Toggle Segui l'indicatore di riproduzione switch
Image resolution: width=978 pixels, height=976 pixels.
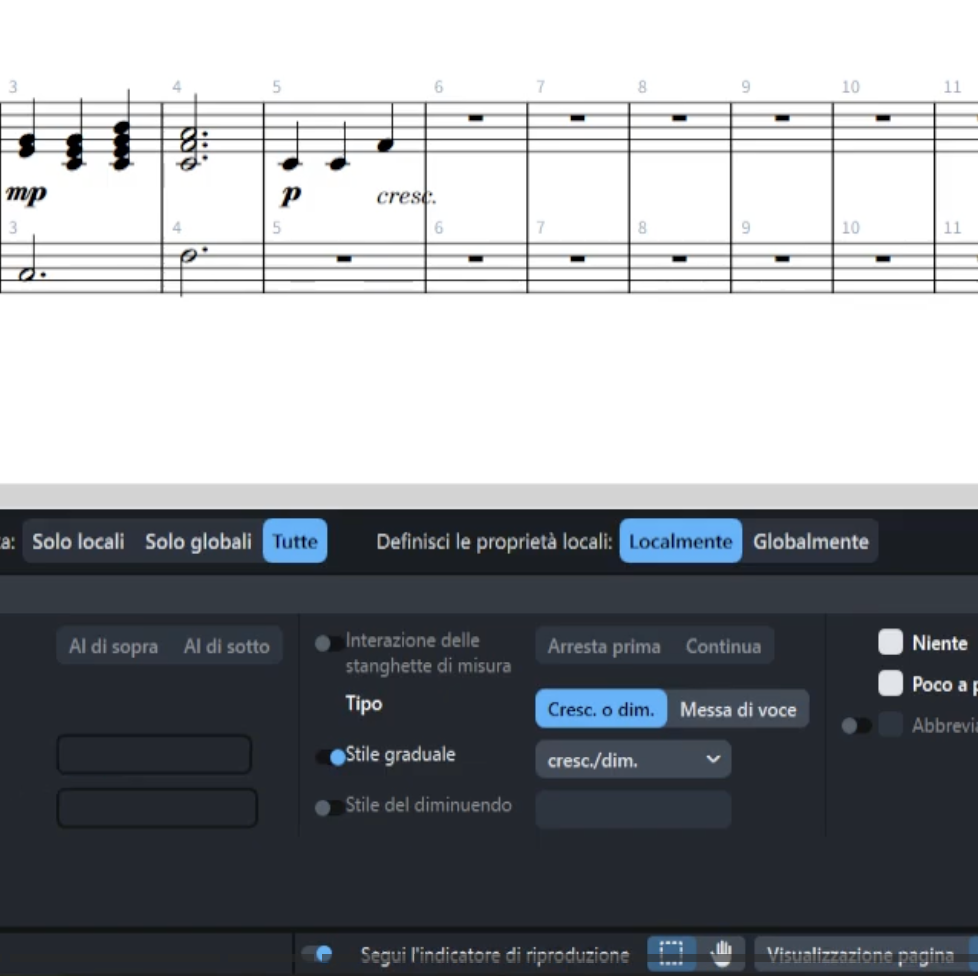(x=317, y=954)
